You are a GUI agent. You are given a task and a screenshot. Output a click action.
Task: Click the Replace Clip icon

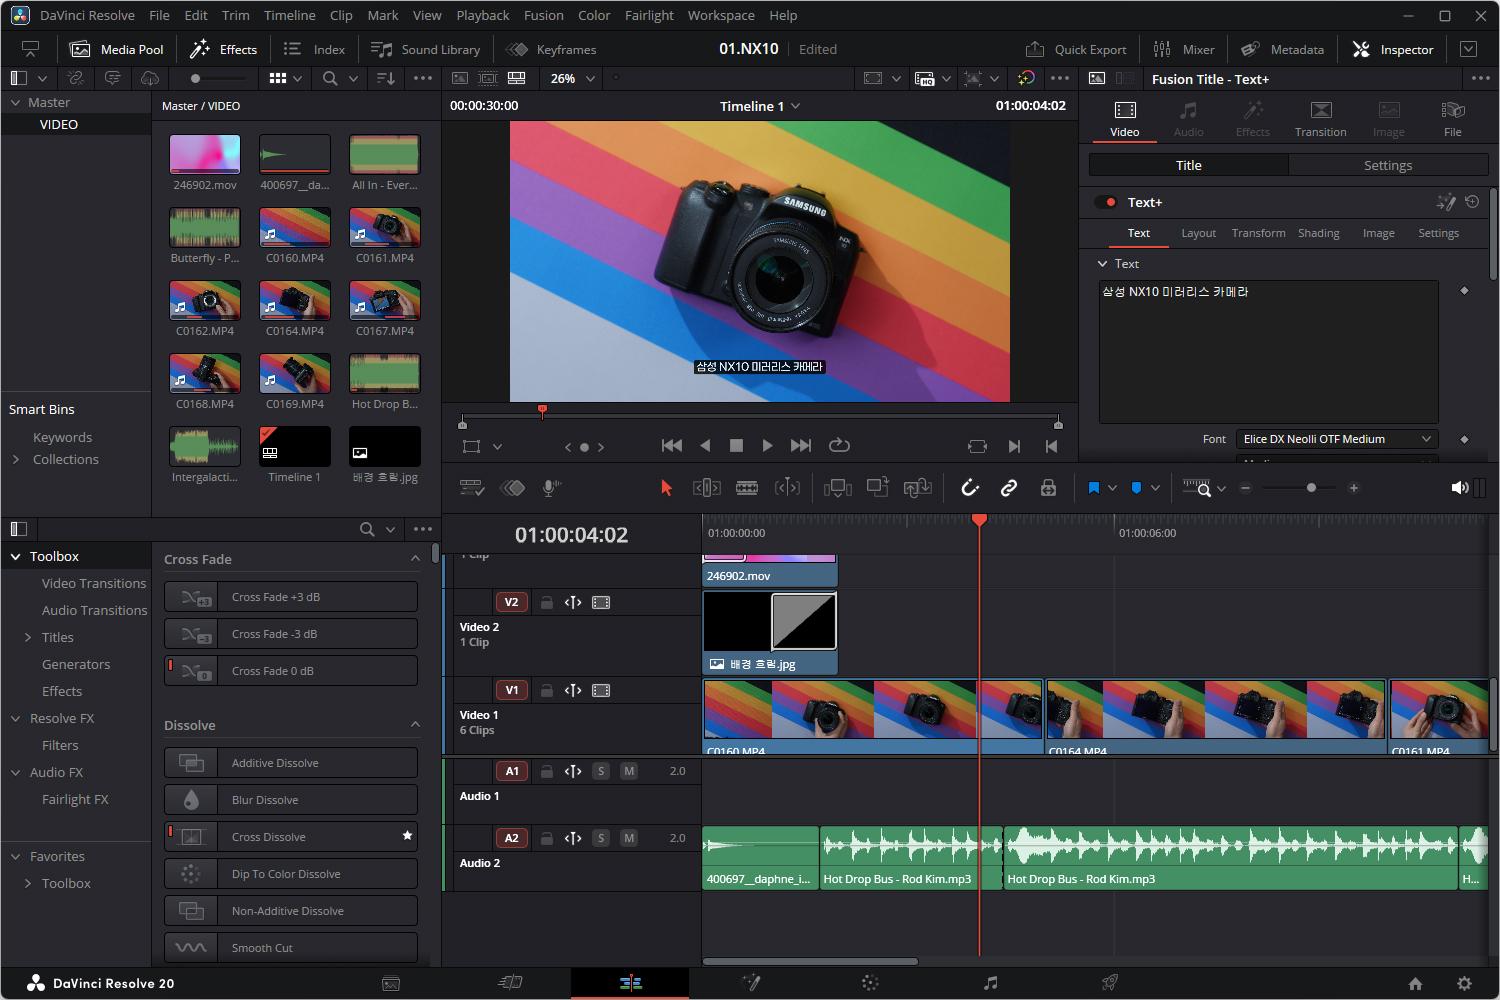[x=917, y=488]
